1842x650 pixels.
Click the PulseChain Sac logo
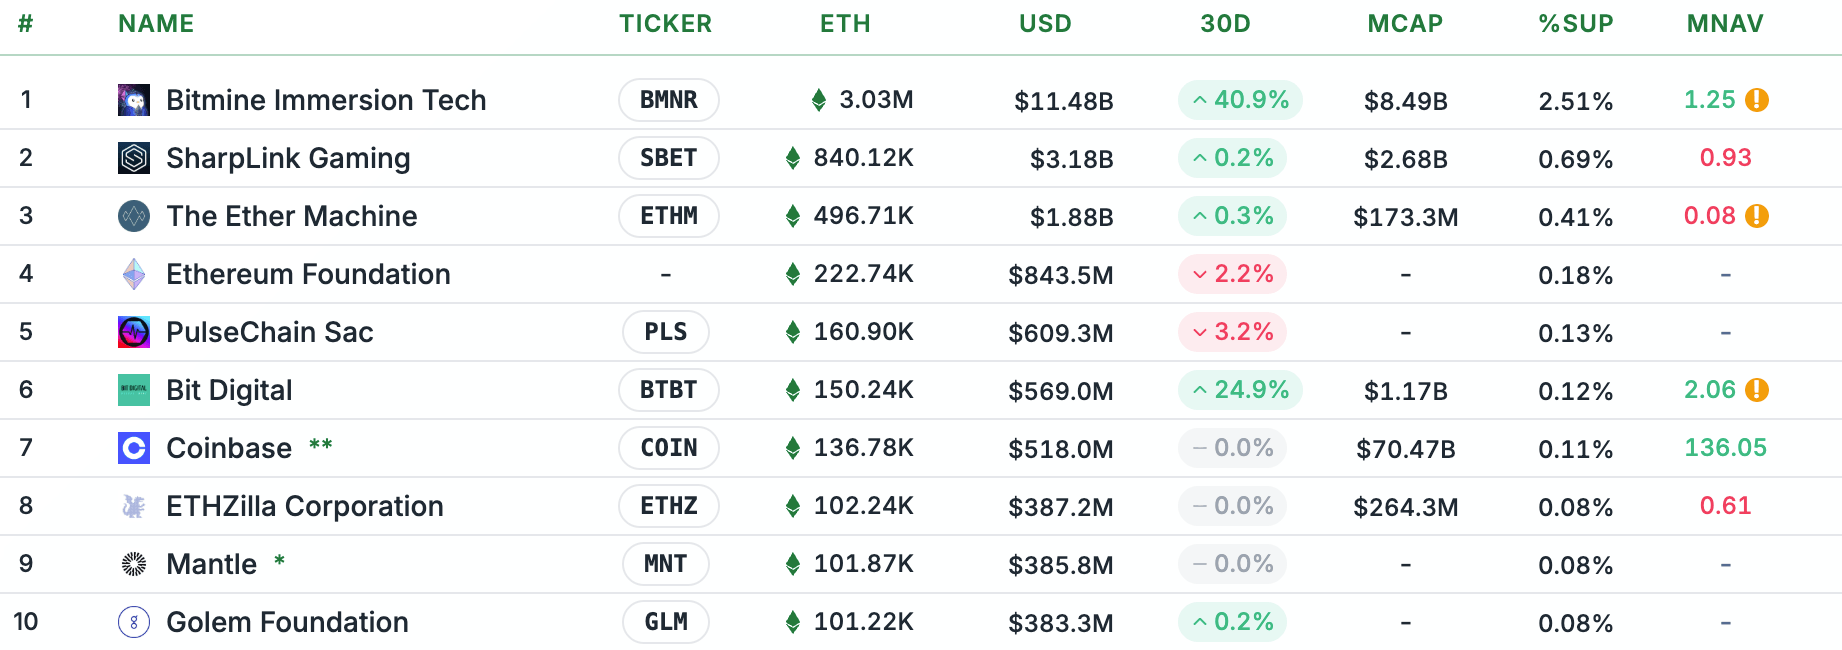(x=132, y=332)
